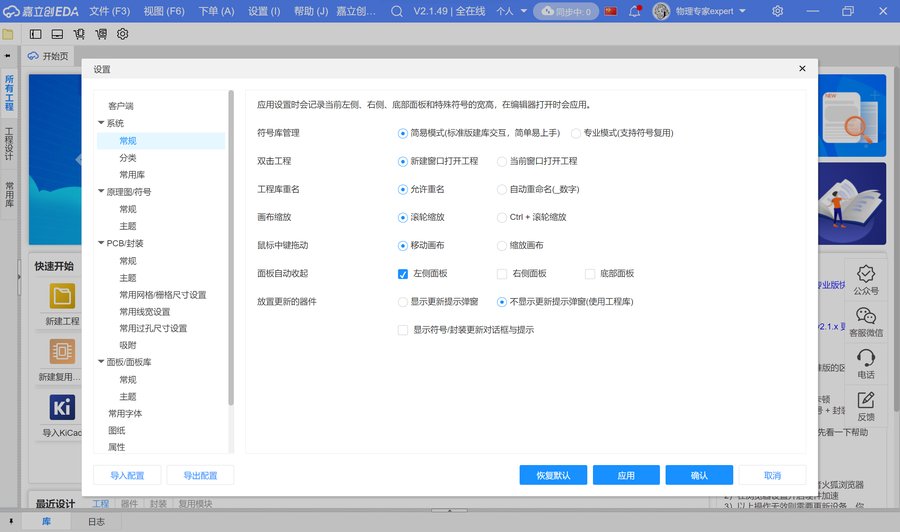Select 缩放画布 radio for middle mouse
Viewport: 900px width, 532px height.
502,246
